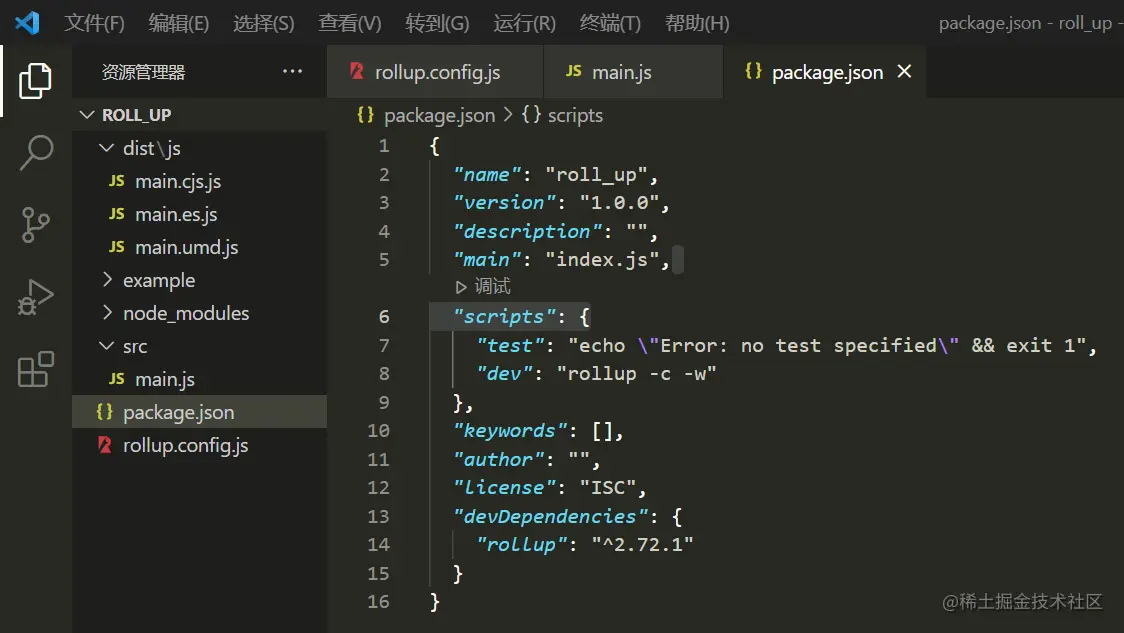Click the rollup icon on rollup.config.js tab
Image resolution: width=1124 pixels, height=633 pixels.
click(356, 71)
